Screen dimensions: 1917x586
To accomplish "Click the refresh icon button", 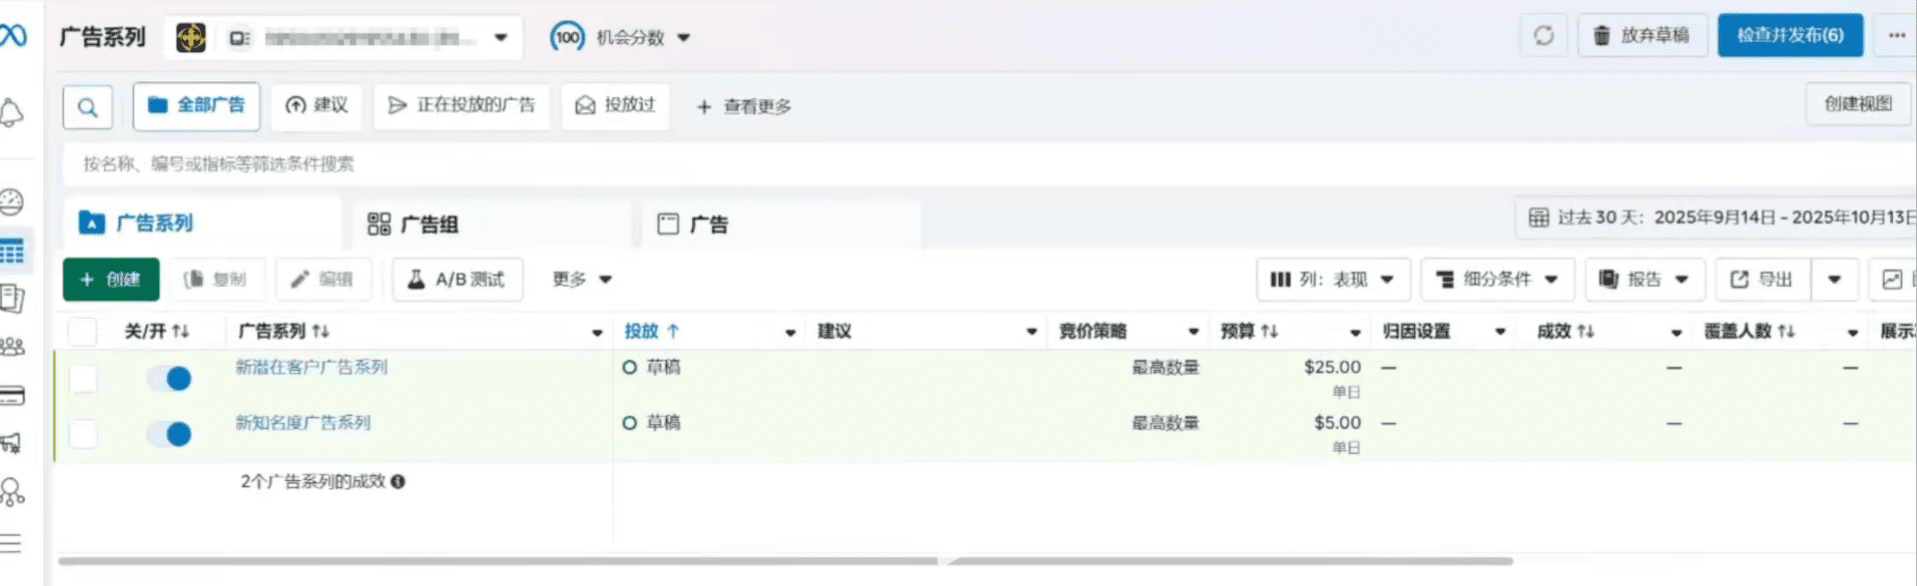I will point(1544,36).
